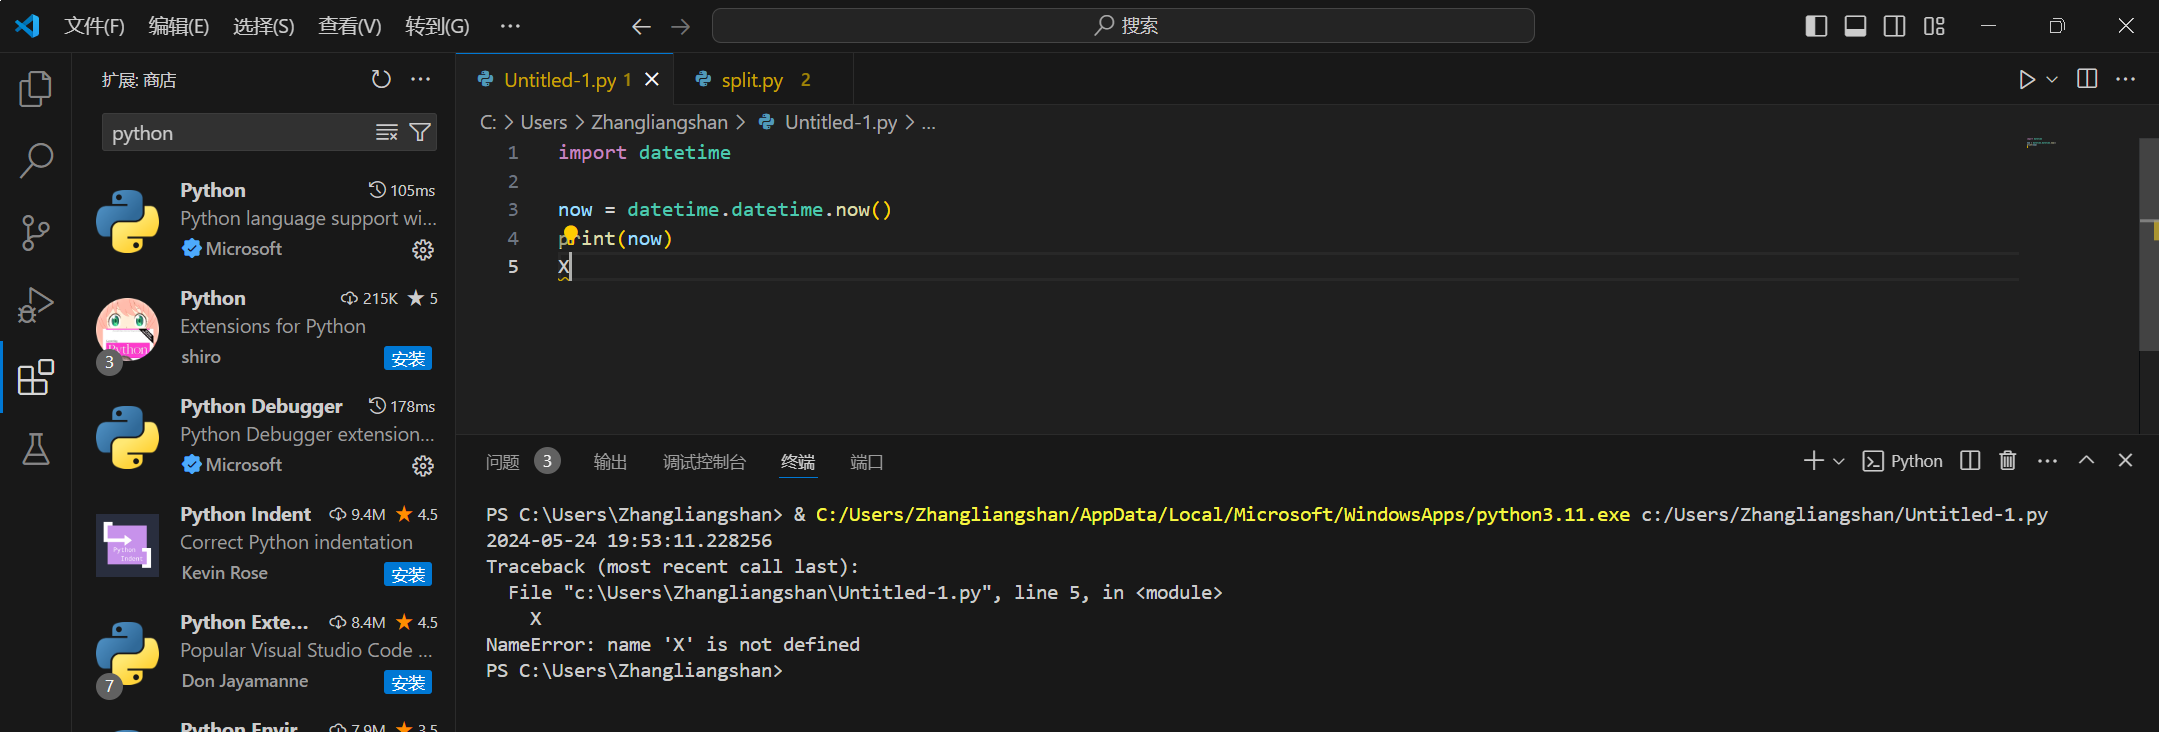Expand the menu bar overflow ellipsis
The image size is (2159, 732).
510,26
